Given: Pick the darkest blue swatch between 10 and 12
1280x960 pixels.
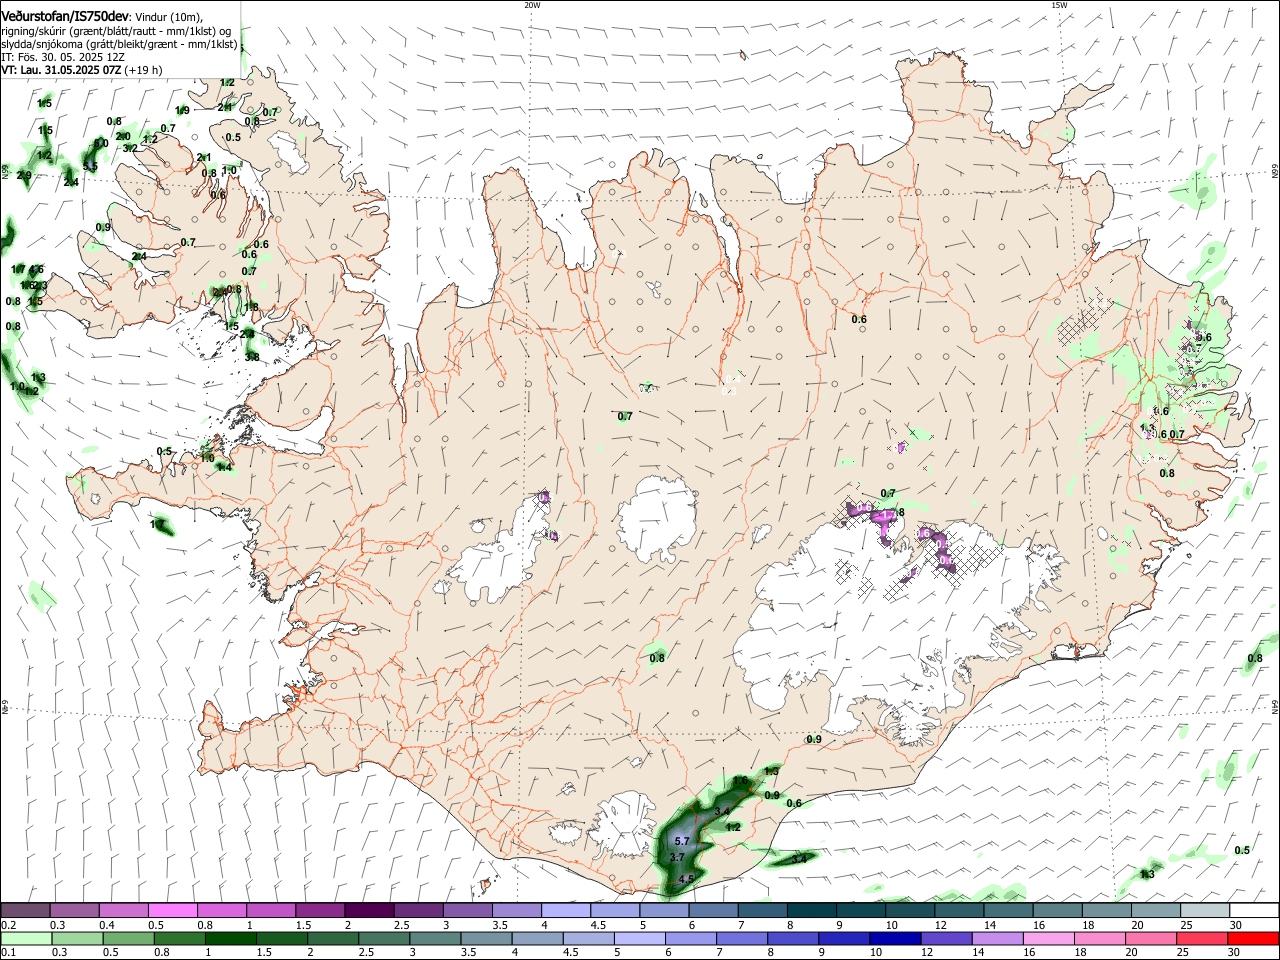Looking at the screenshot, I should pyautogui.click(x=895, y=939).
